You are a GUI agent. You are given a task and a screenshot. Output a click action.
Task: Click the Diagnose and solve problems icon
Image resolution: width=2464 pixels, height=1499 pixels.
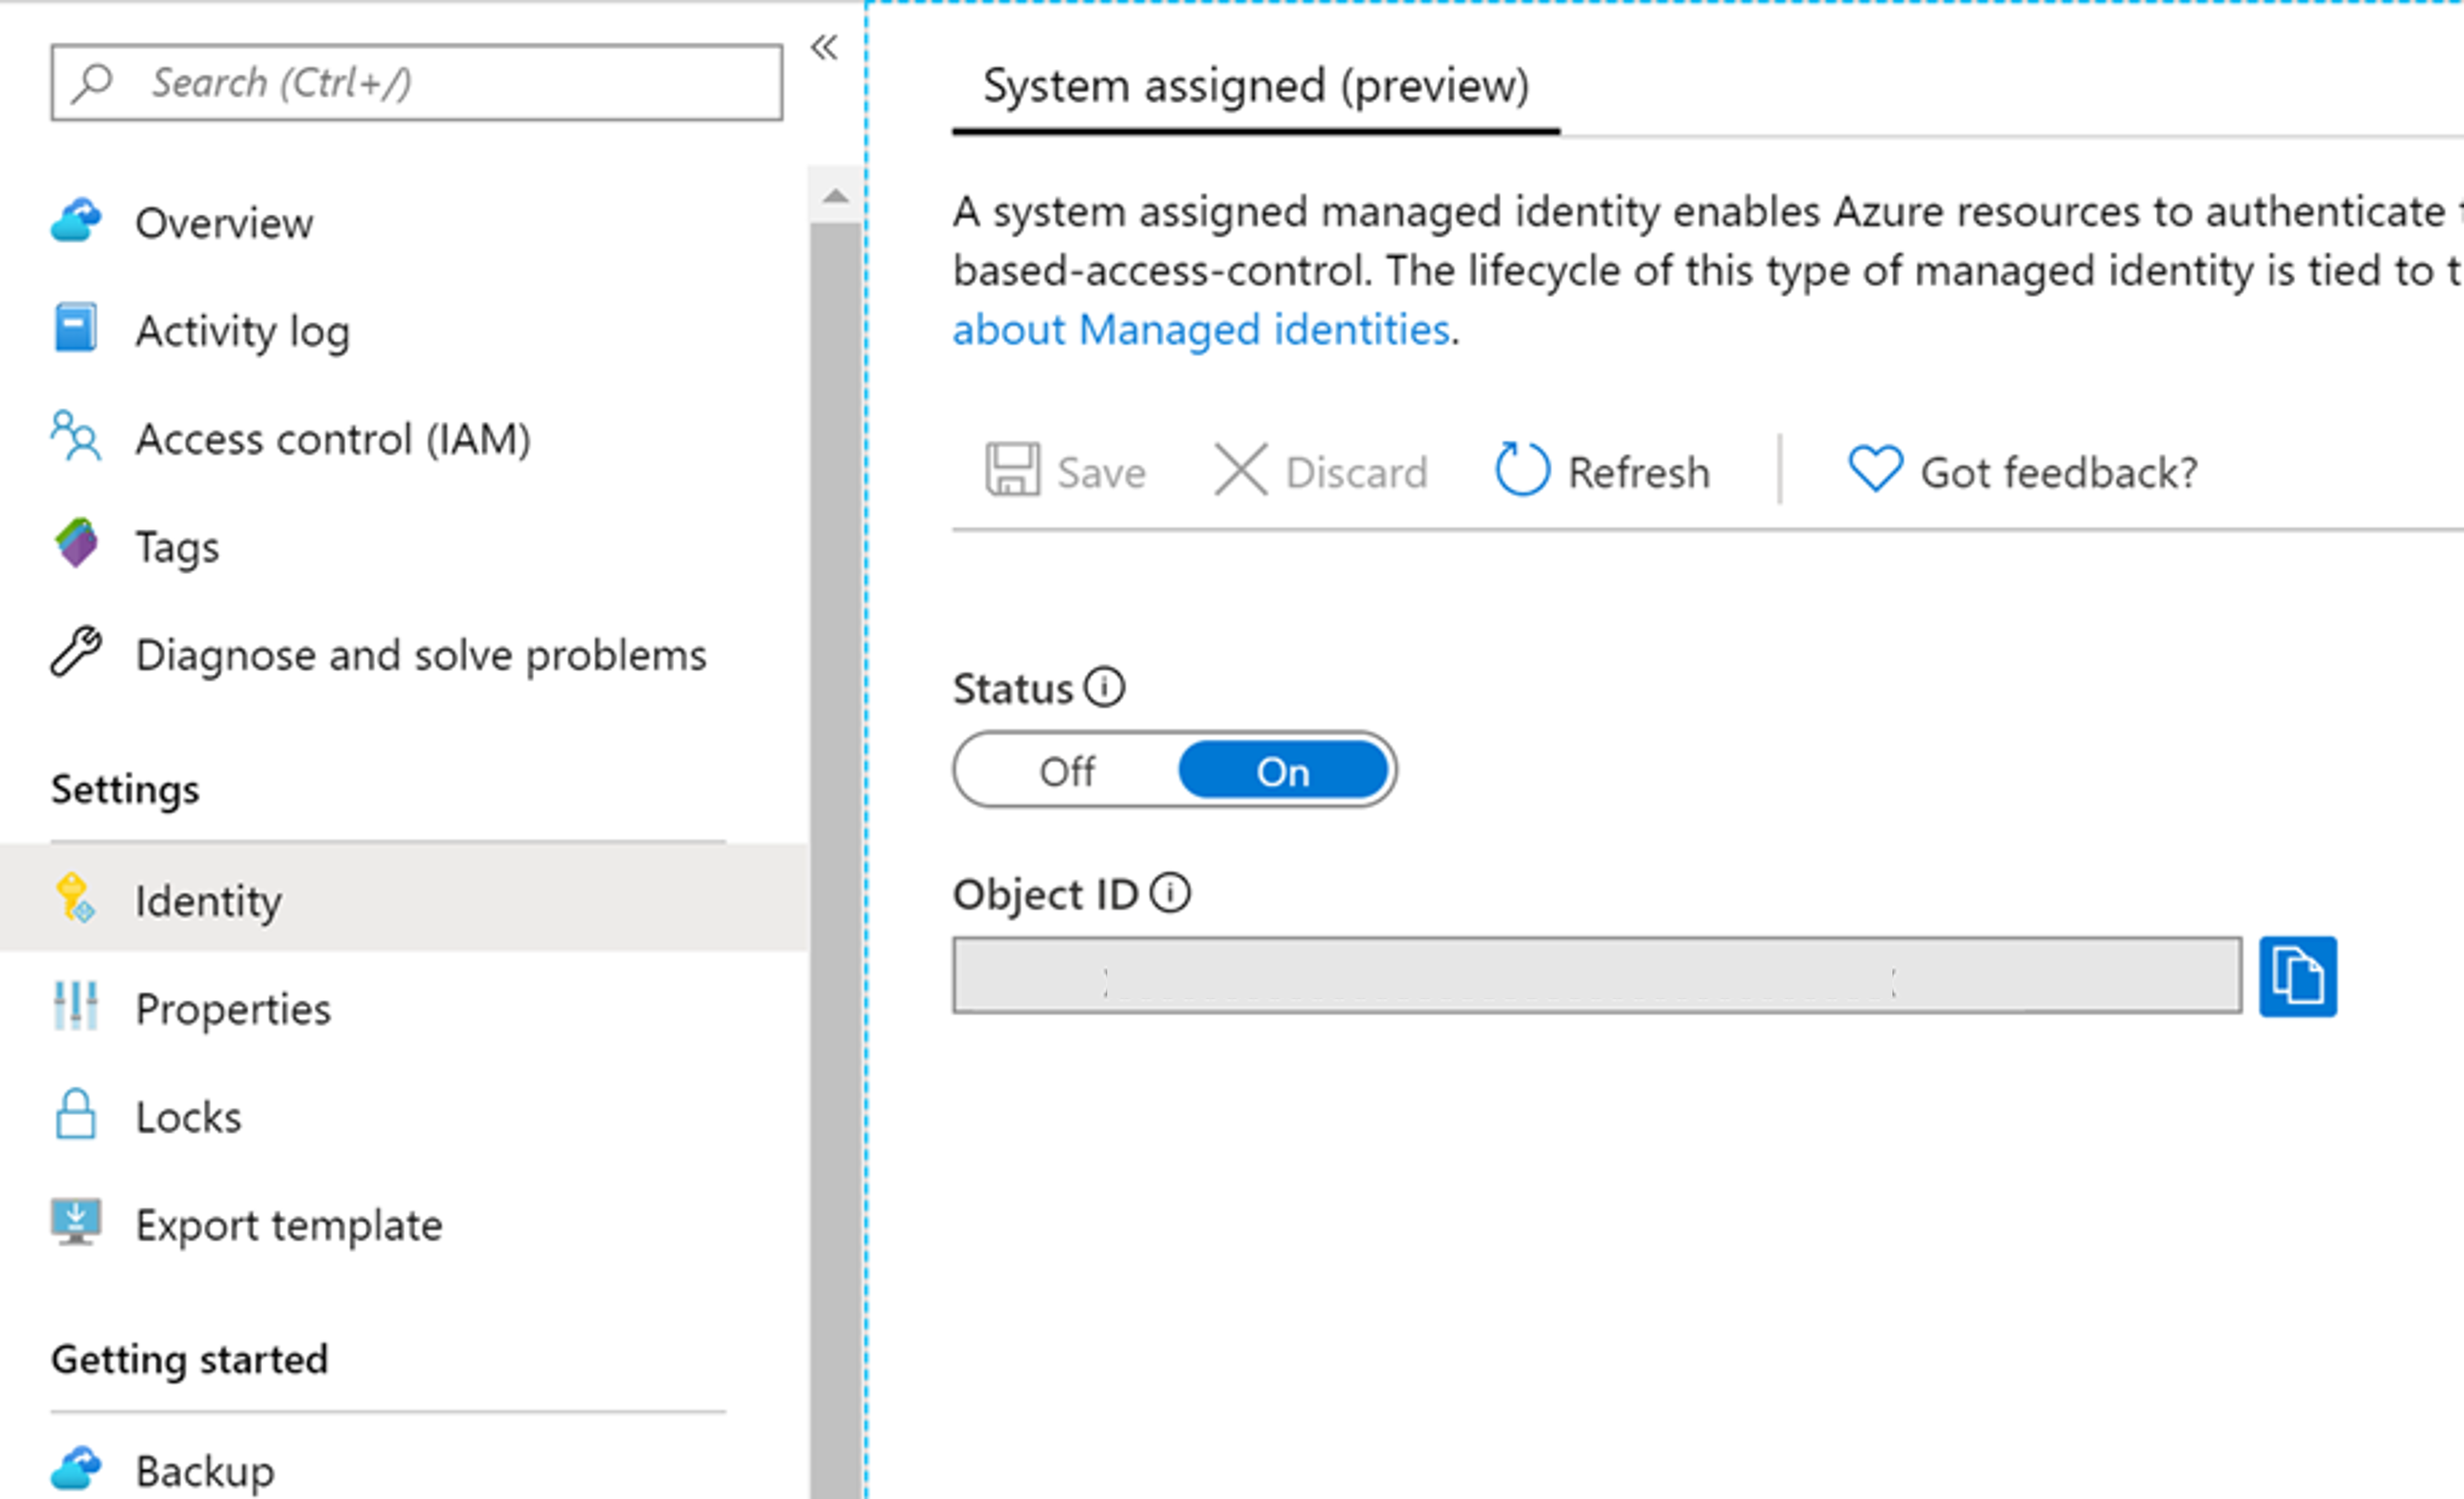(76, 653)
